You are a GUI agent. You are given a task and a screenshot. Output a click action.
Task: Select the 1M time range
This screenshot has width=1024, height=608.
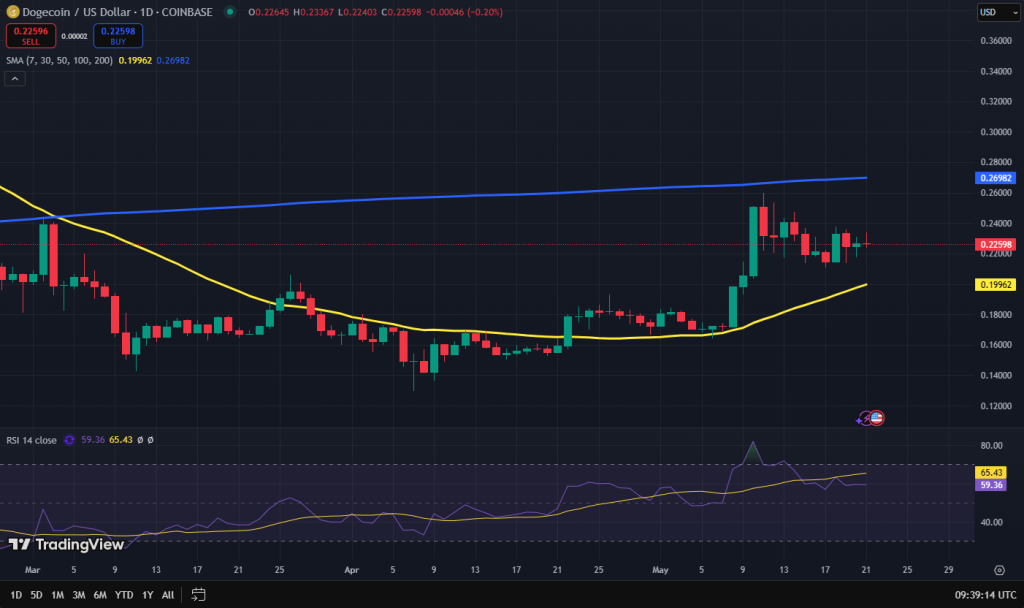tap(57, 595)
